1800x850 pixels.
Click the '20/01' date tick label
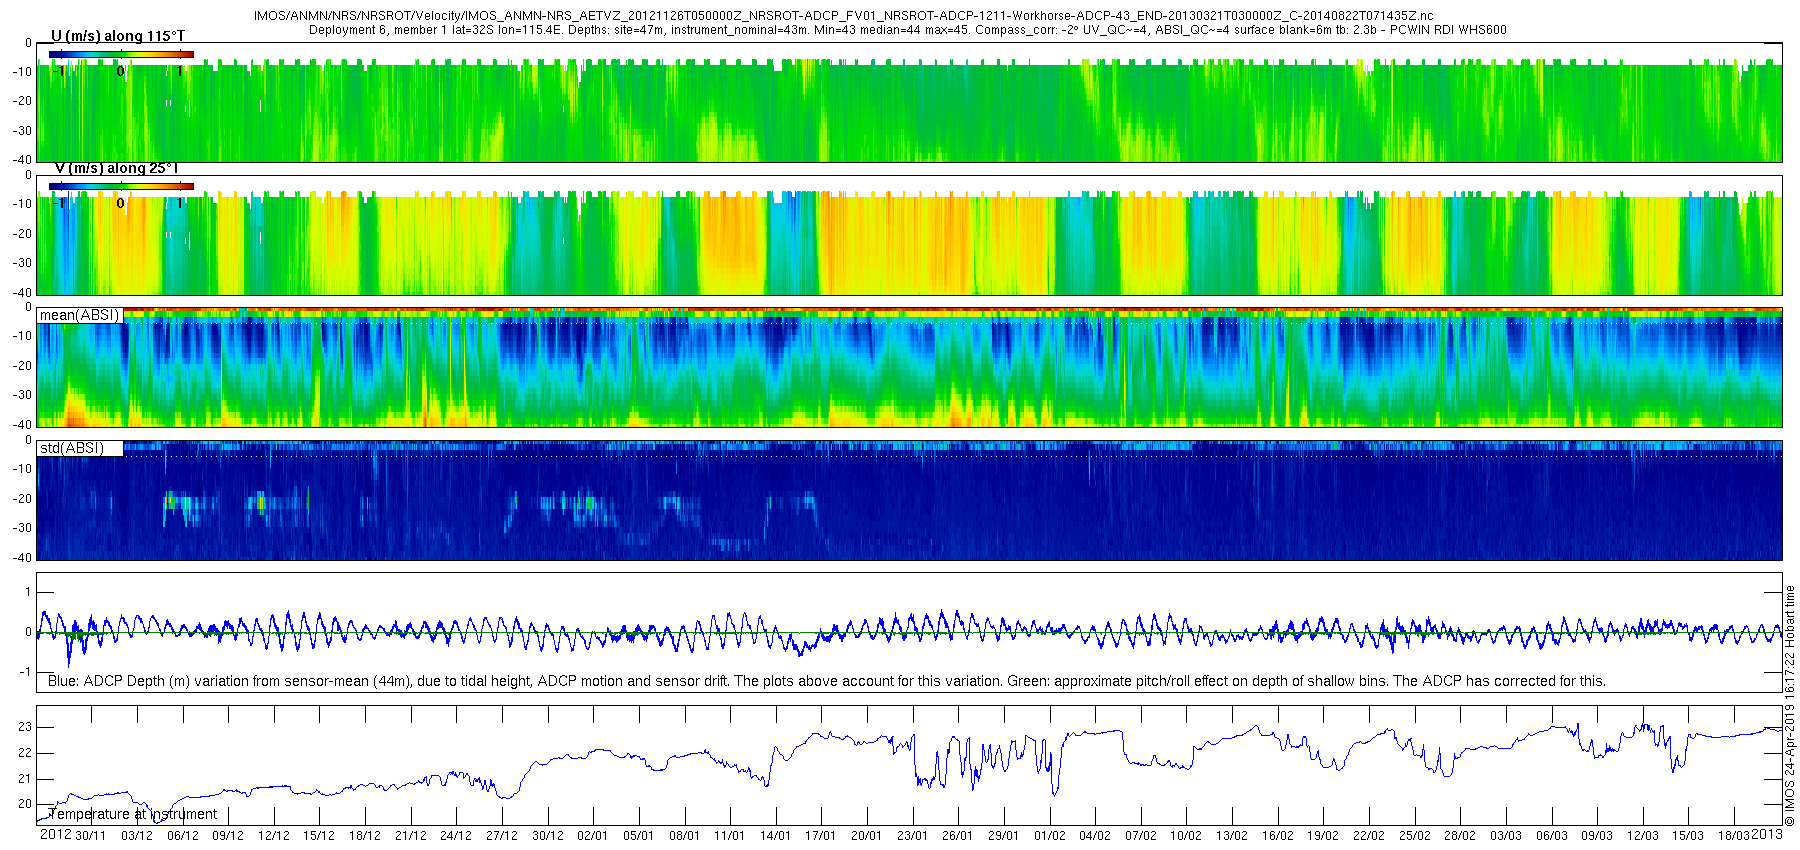pyautogui.click(x=866, y=836)
